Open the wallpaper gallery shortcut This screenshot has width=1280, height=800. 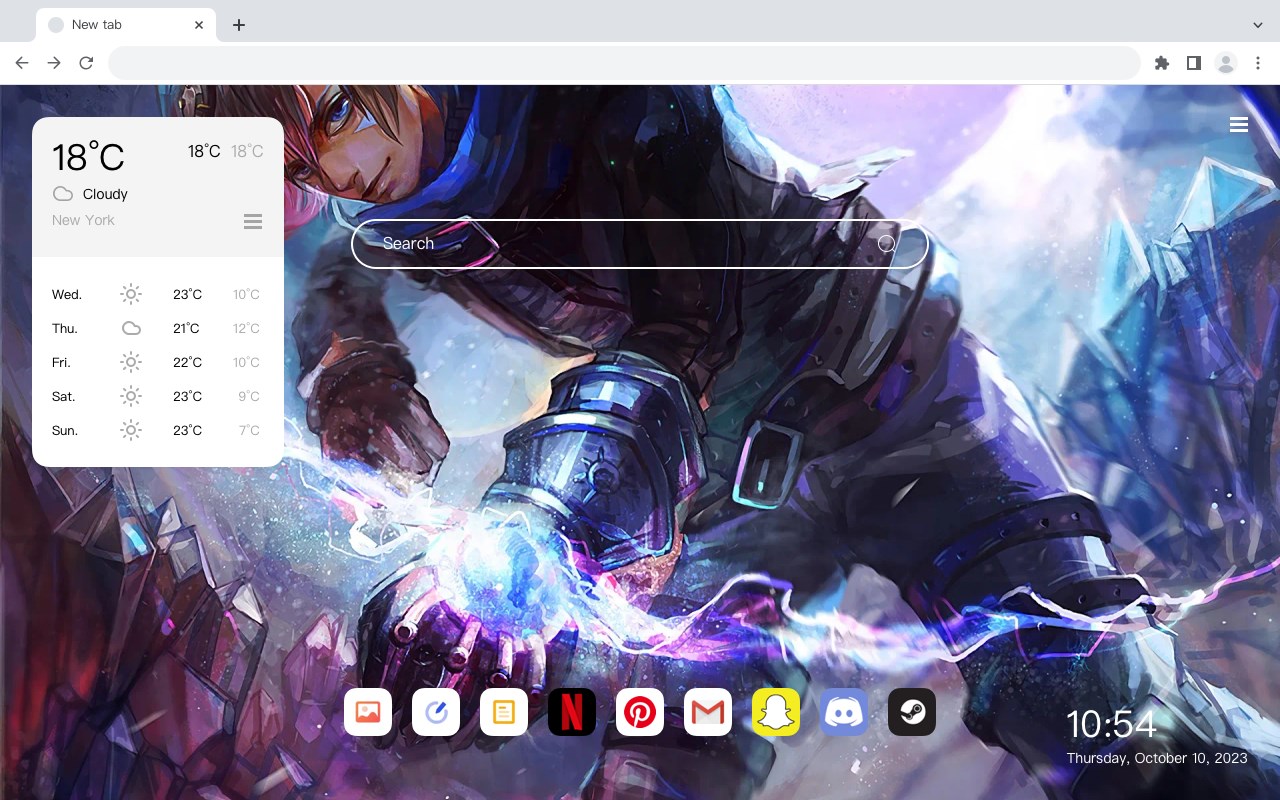(368, 712)
